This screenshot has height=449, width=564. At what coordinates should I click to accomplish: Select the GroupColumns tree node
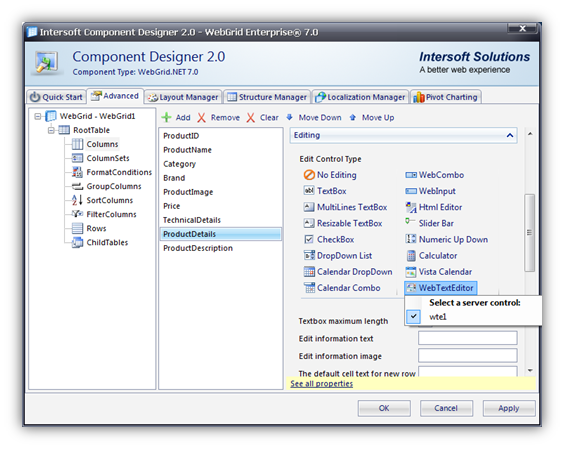point(114,186)
